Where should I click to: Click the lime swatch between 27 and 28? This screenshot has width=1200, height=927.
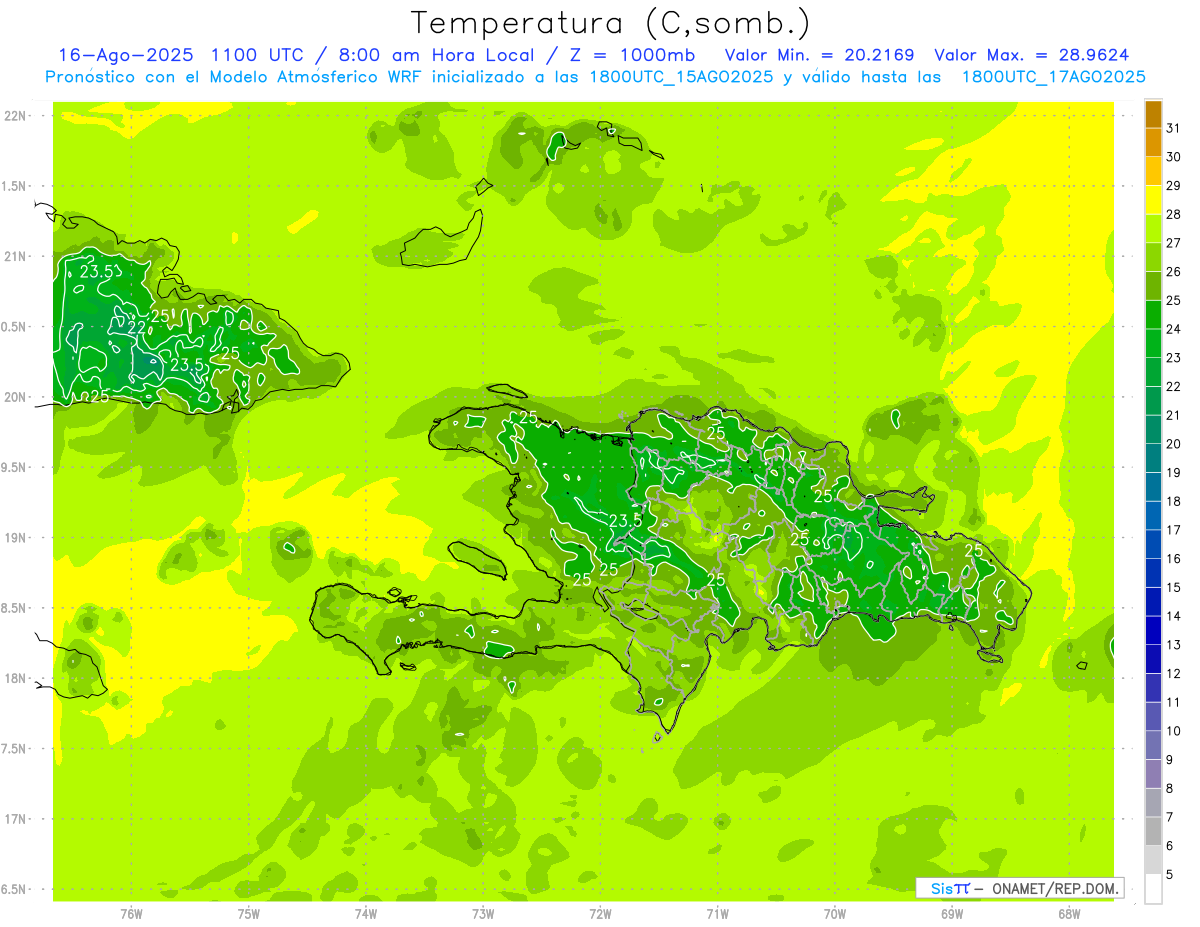pyautogui.click(x=1153, y=229)
